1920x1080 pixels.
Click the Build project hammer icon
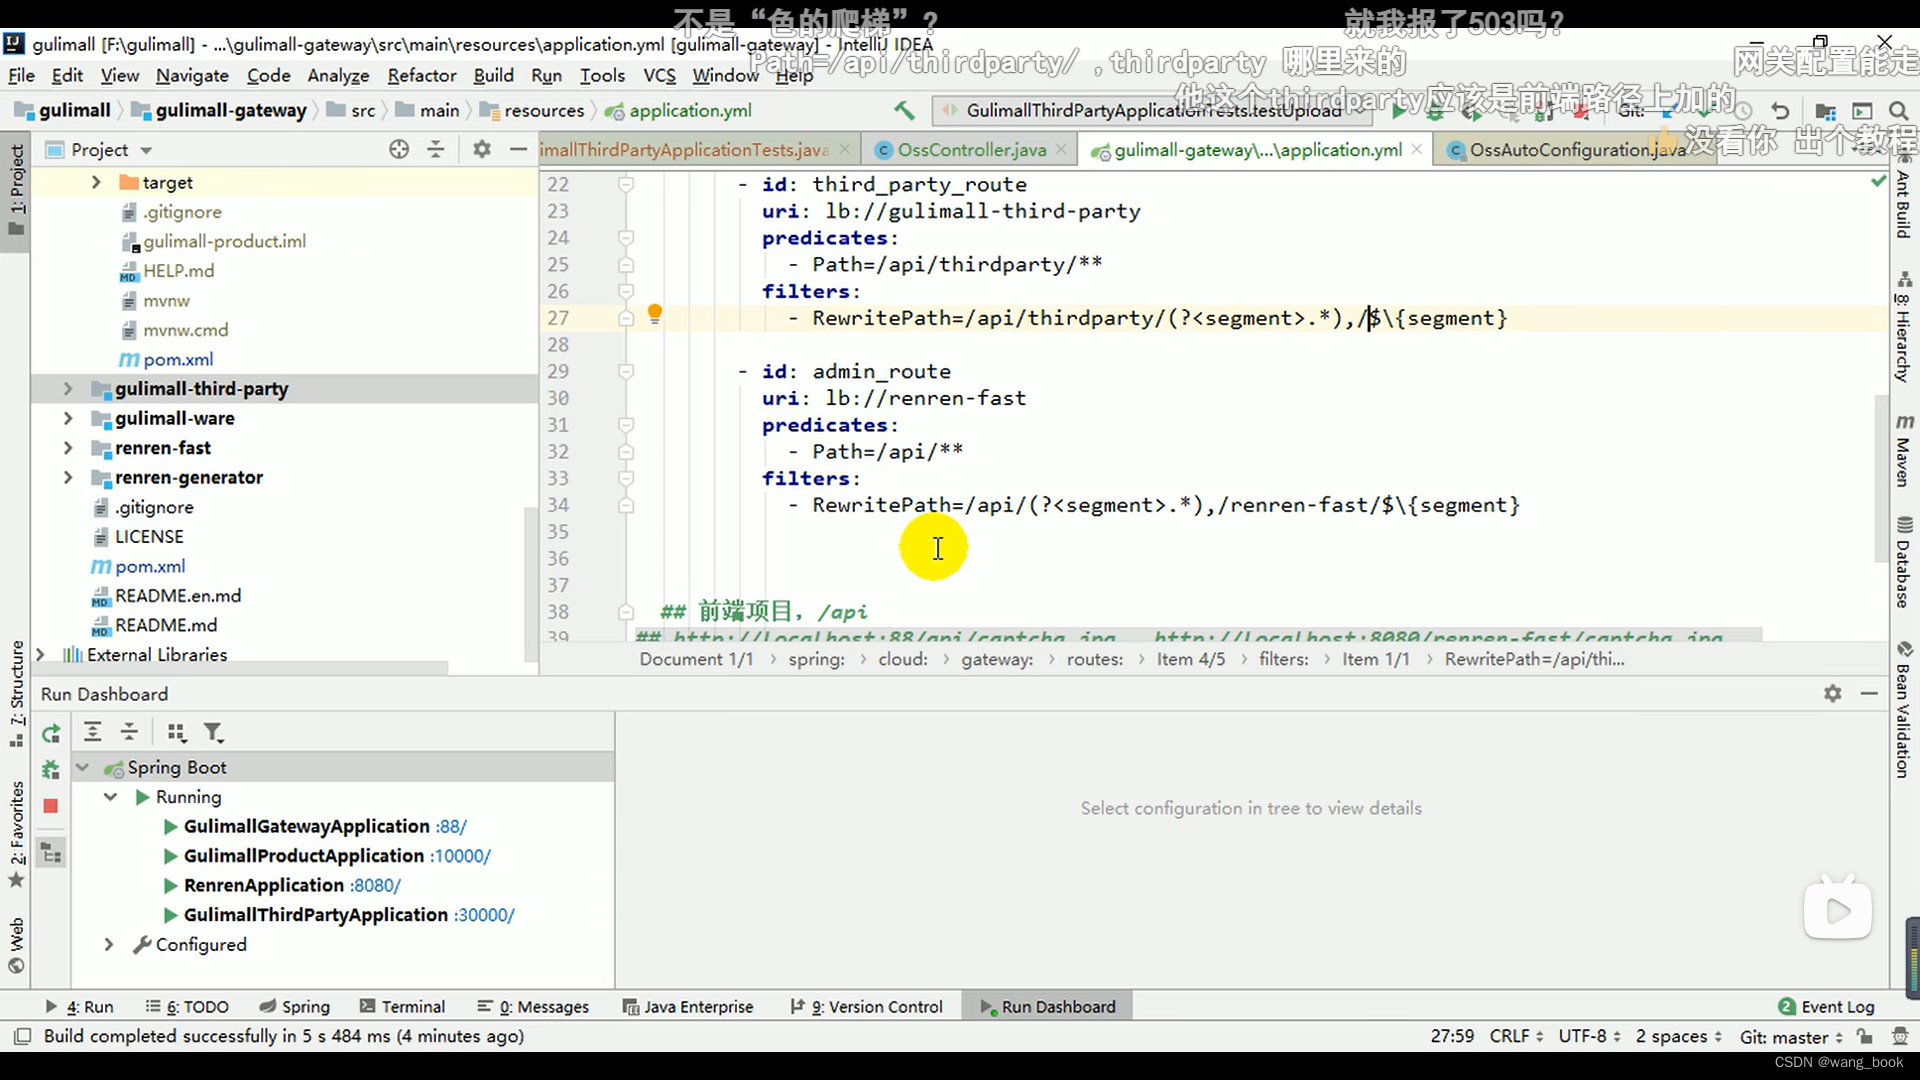coord(904,111)
